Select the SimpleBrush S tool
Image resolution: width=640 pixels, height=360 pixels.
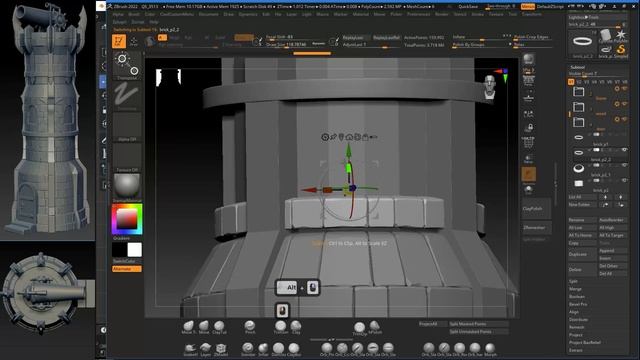(x=621, y=51)
